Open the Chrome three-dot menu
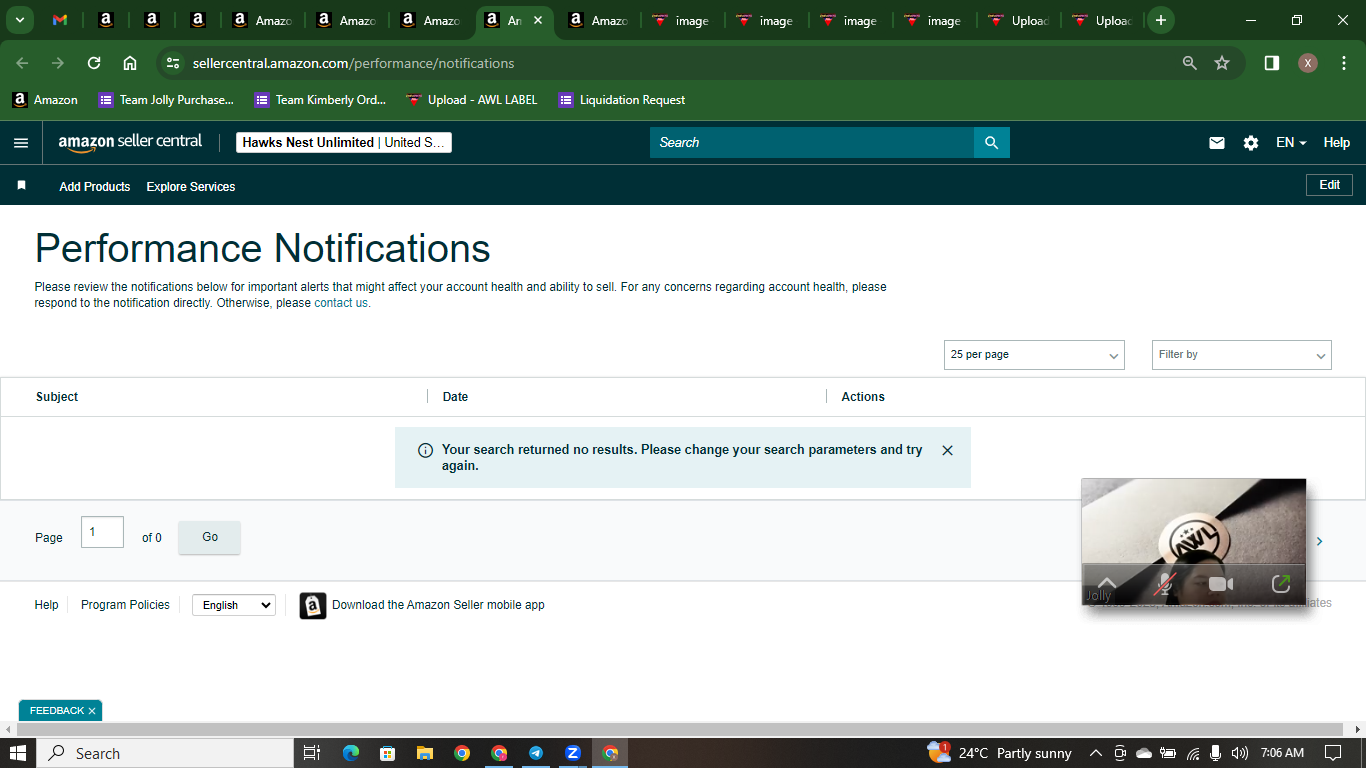 (1344, 63)
